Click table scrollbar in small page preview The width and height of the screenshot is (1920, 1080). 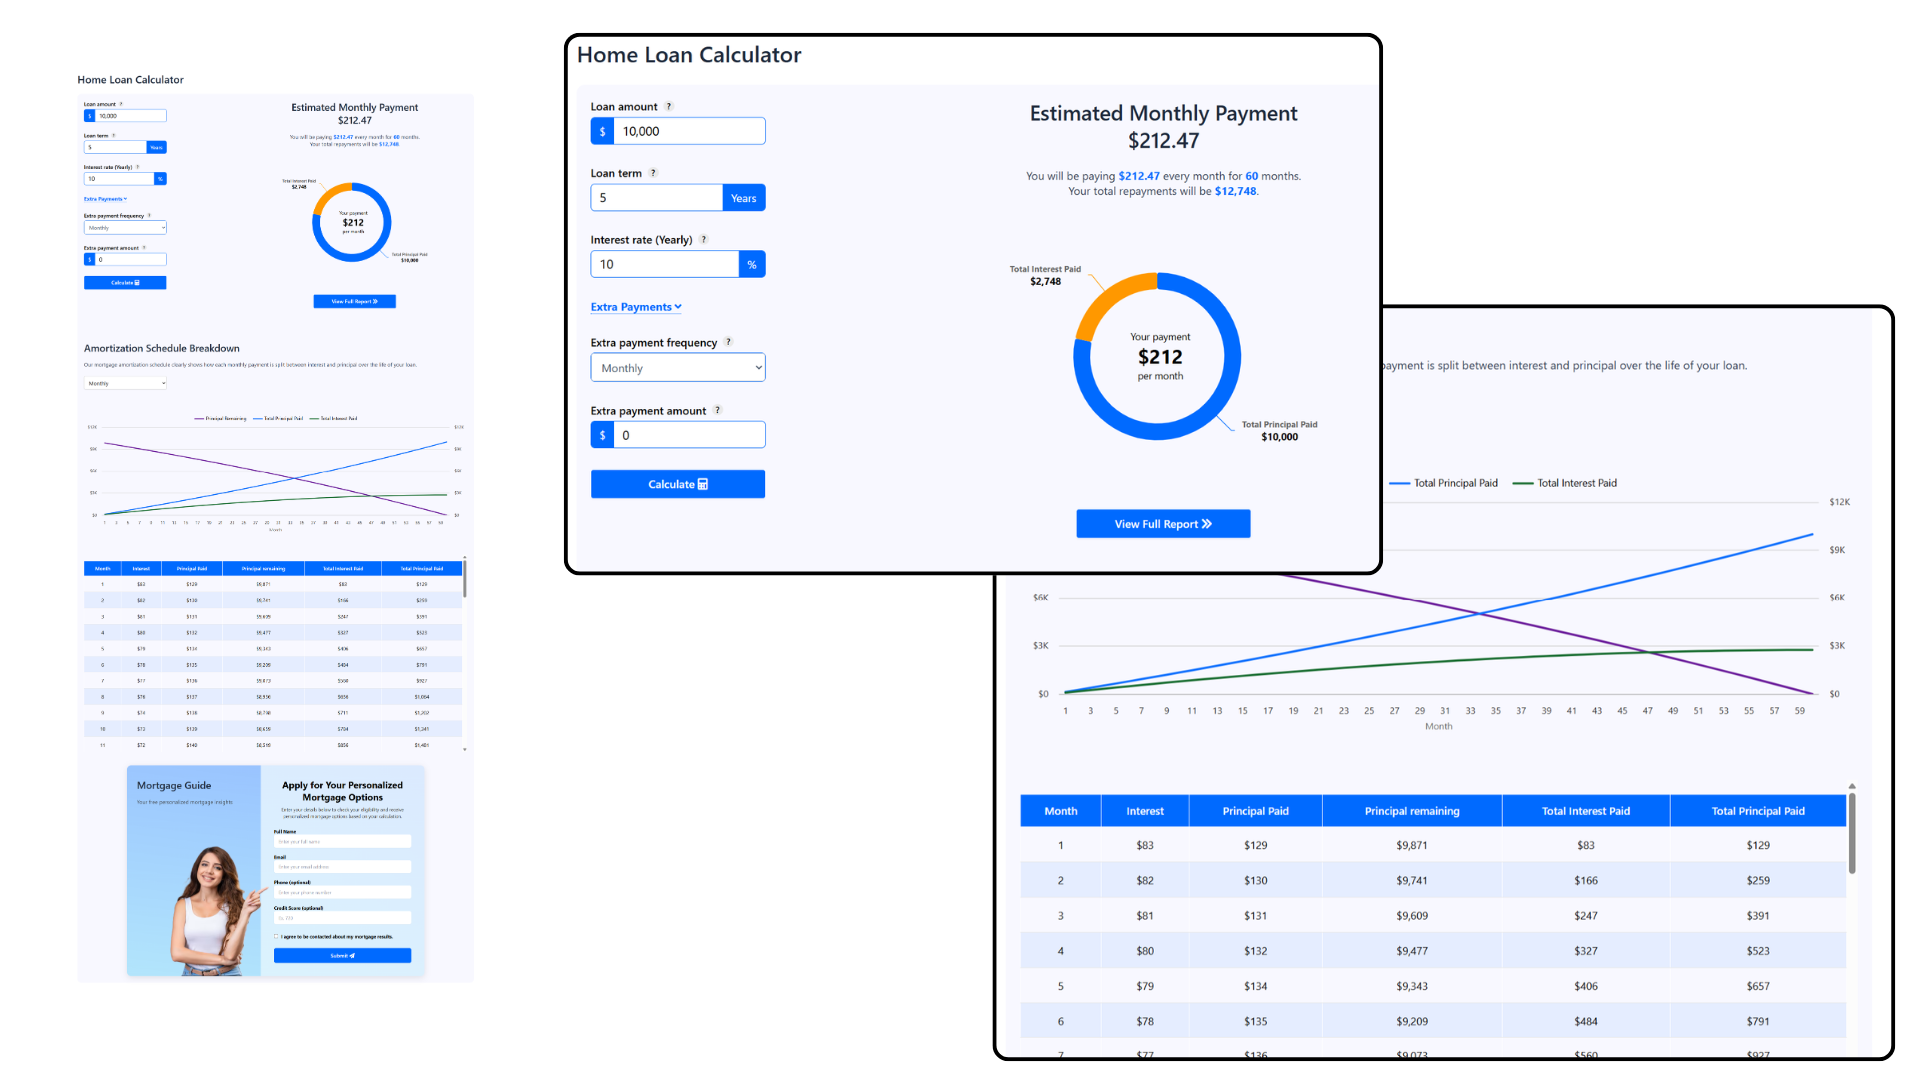tap(465, 579)
